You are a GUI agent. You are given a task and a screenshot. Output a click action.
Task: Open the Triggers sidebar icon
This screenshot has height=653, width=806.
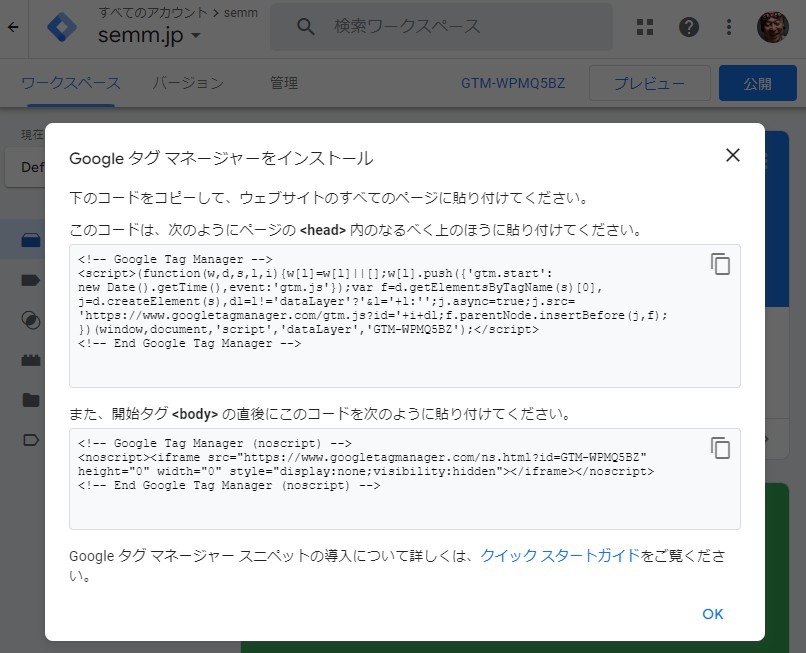(30, 320)
